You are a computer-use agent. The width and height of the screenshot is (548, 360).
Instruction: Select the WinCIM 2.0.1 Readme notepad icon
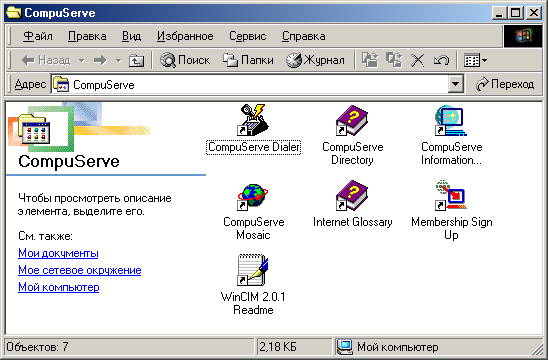click(x=253, y=270)
